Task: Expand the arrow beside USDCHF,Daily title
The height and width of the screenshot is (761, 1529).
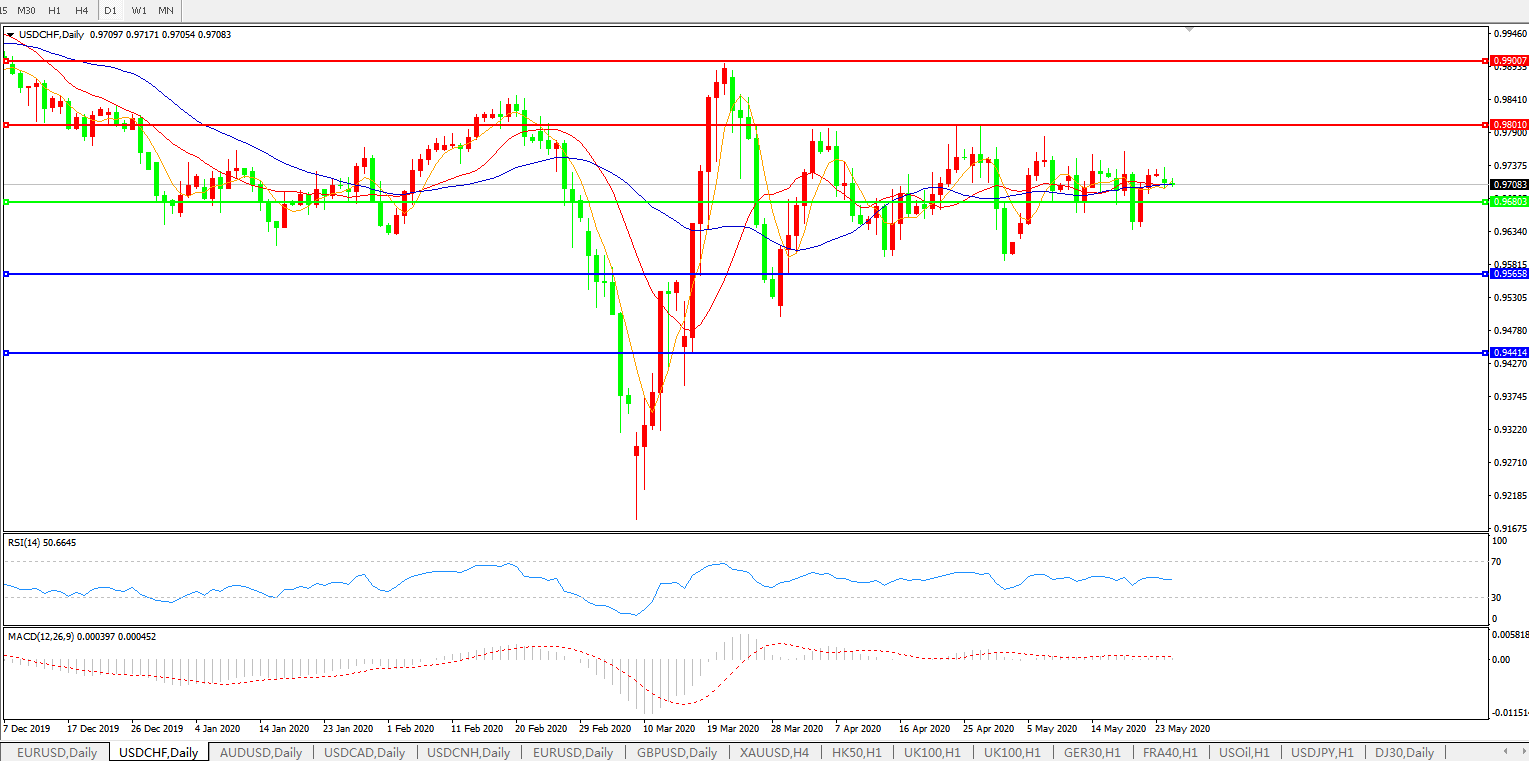Action: coord(11,35)
